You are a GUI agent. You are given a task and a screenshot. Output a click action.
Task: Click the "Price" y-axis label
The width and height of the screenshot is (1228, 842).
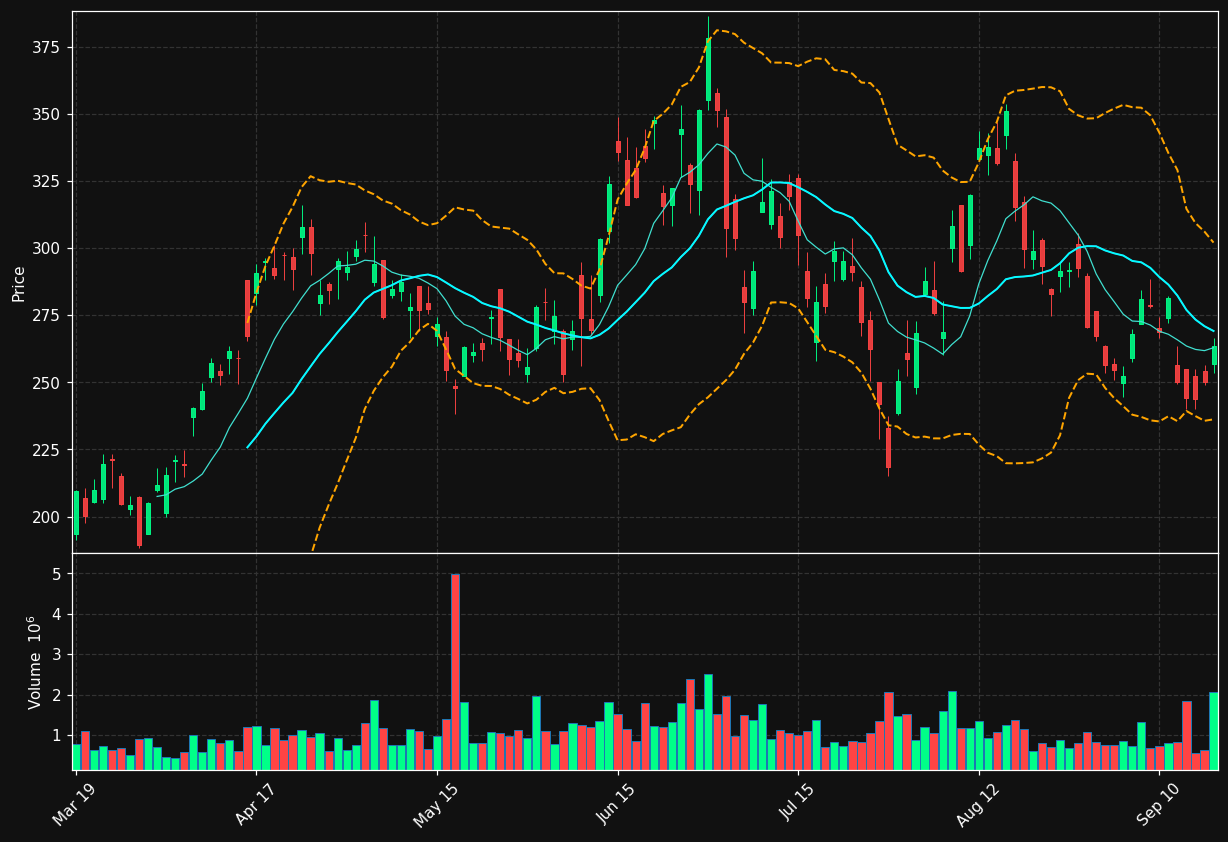coord(19,283)
